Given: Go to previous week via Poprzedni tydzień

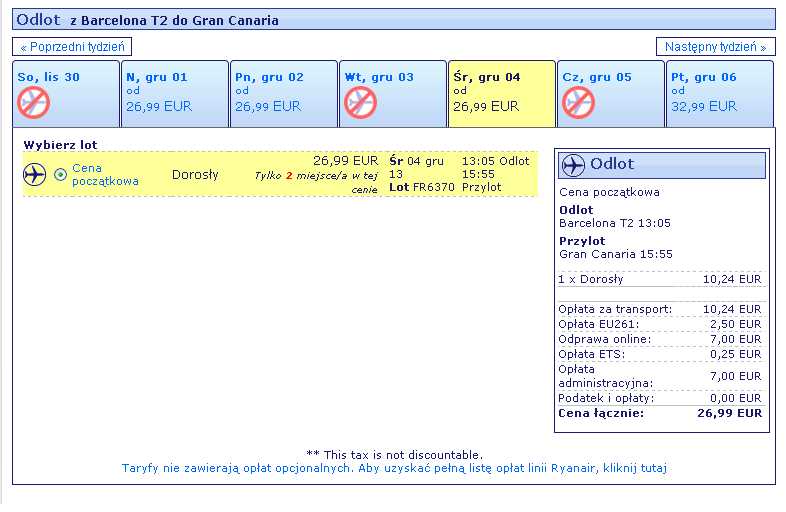Looking at the screenshot, I should pos(72,47).
